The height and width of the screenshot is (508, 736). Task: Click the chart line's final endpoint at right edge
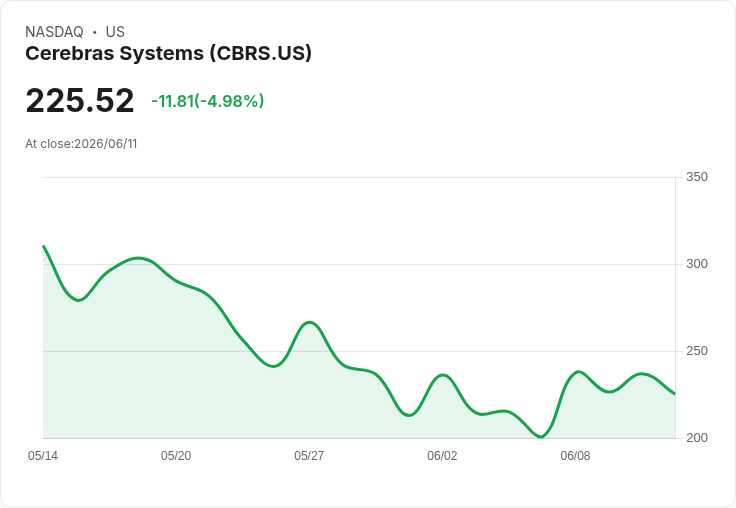pos(675,394)
